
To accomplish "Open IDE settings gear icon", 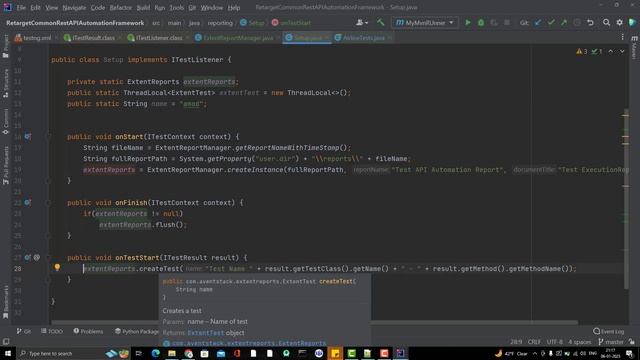I will [x=620, y=22].
